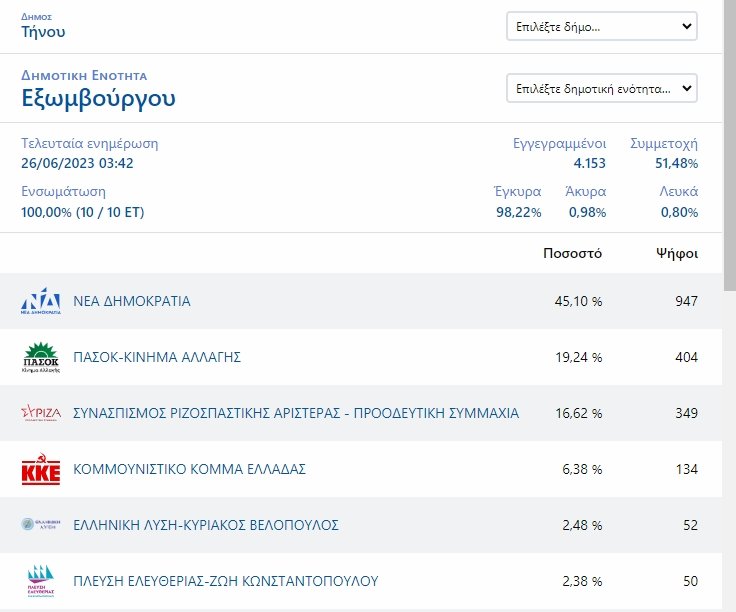
Task: Open the 'Επιλέξτε δήμο...' dropdown
Action: [601, 27]
